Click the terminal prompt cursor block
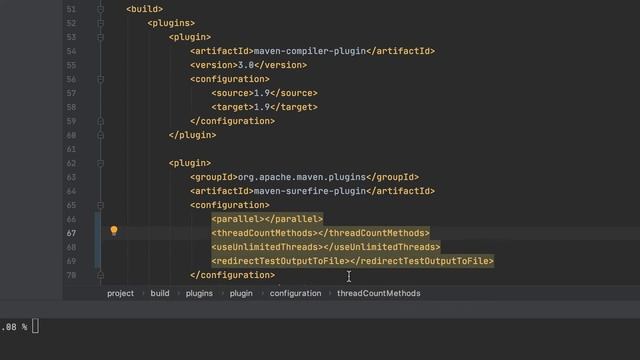640x360 pixels. (36, 326)
